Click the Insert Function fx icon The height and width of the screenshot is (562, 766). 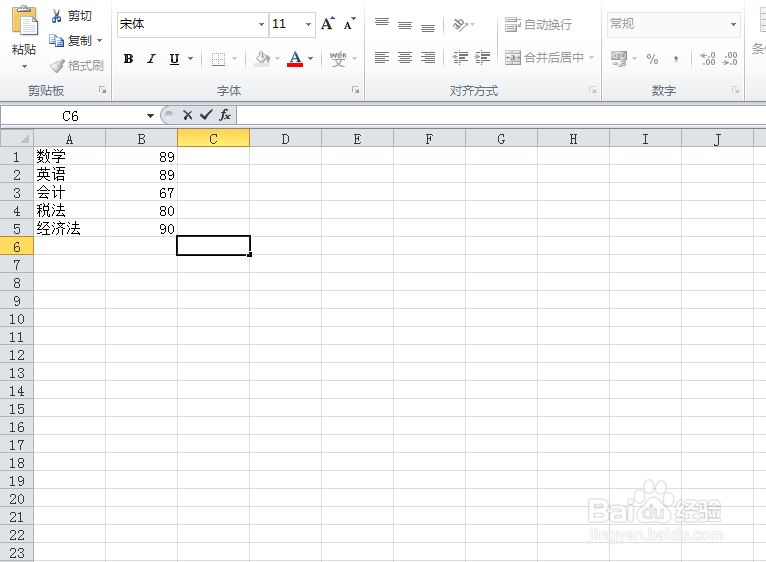point(225,115)
